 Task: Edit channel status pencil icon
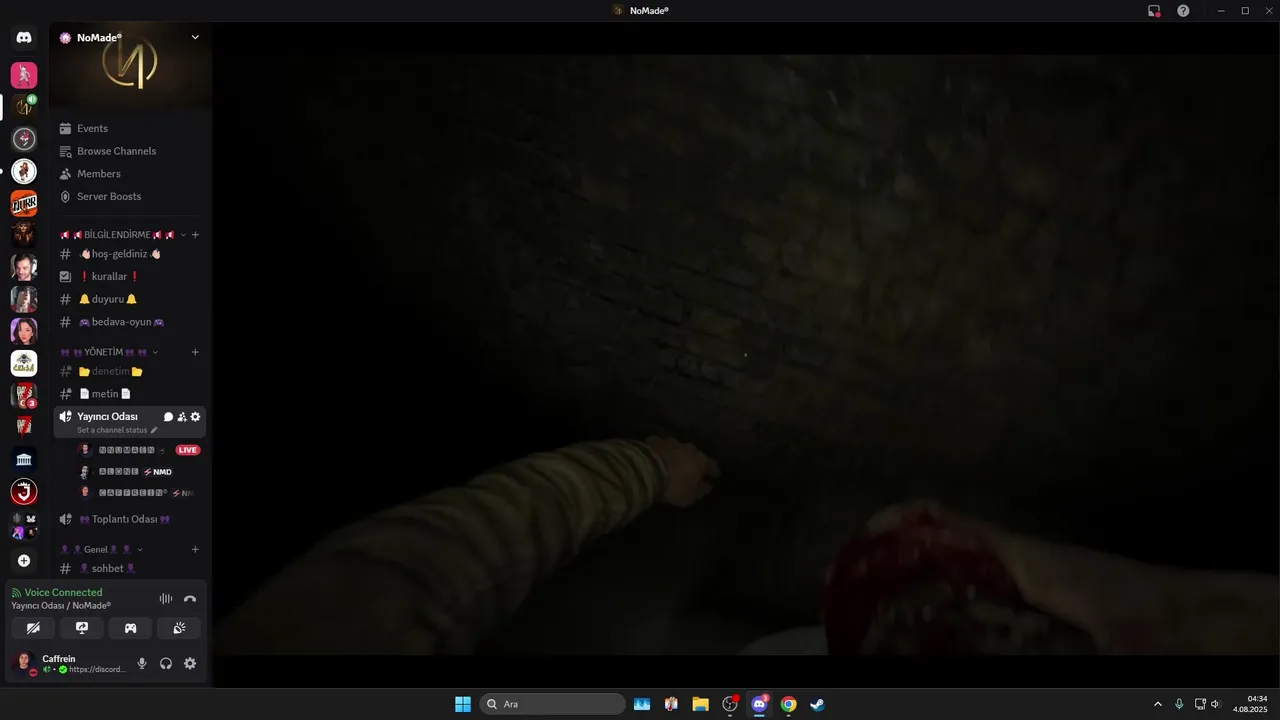tap(154, 430)
